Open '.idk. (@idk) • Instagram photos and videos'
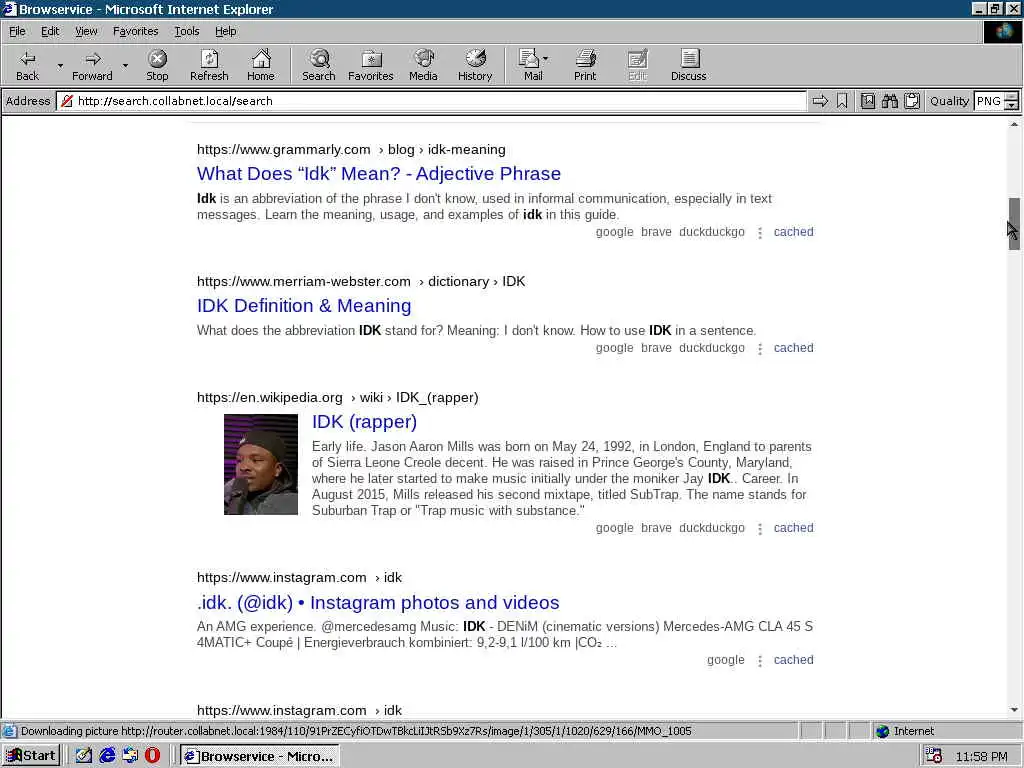The width and height of the screenshot is (1024, 768). [x=378, y=603]
